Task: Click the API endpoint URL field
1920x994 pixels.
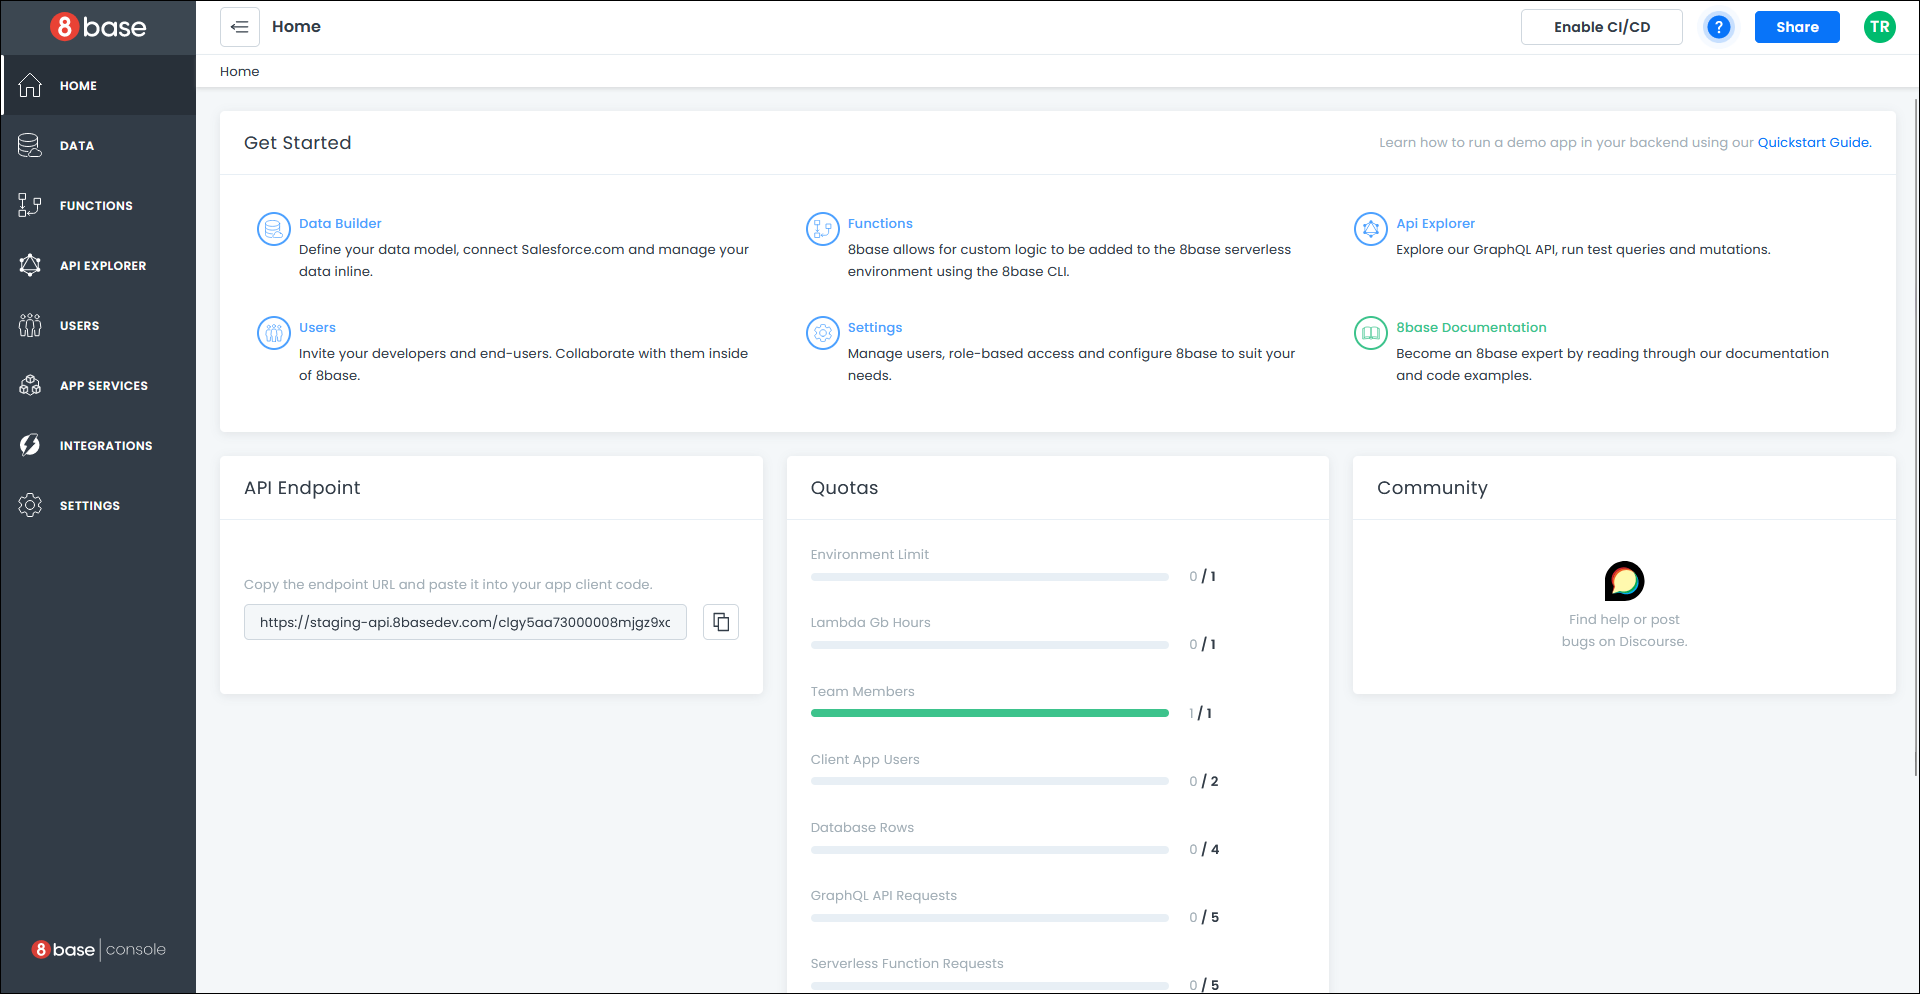Action: point(465,622)
